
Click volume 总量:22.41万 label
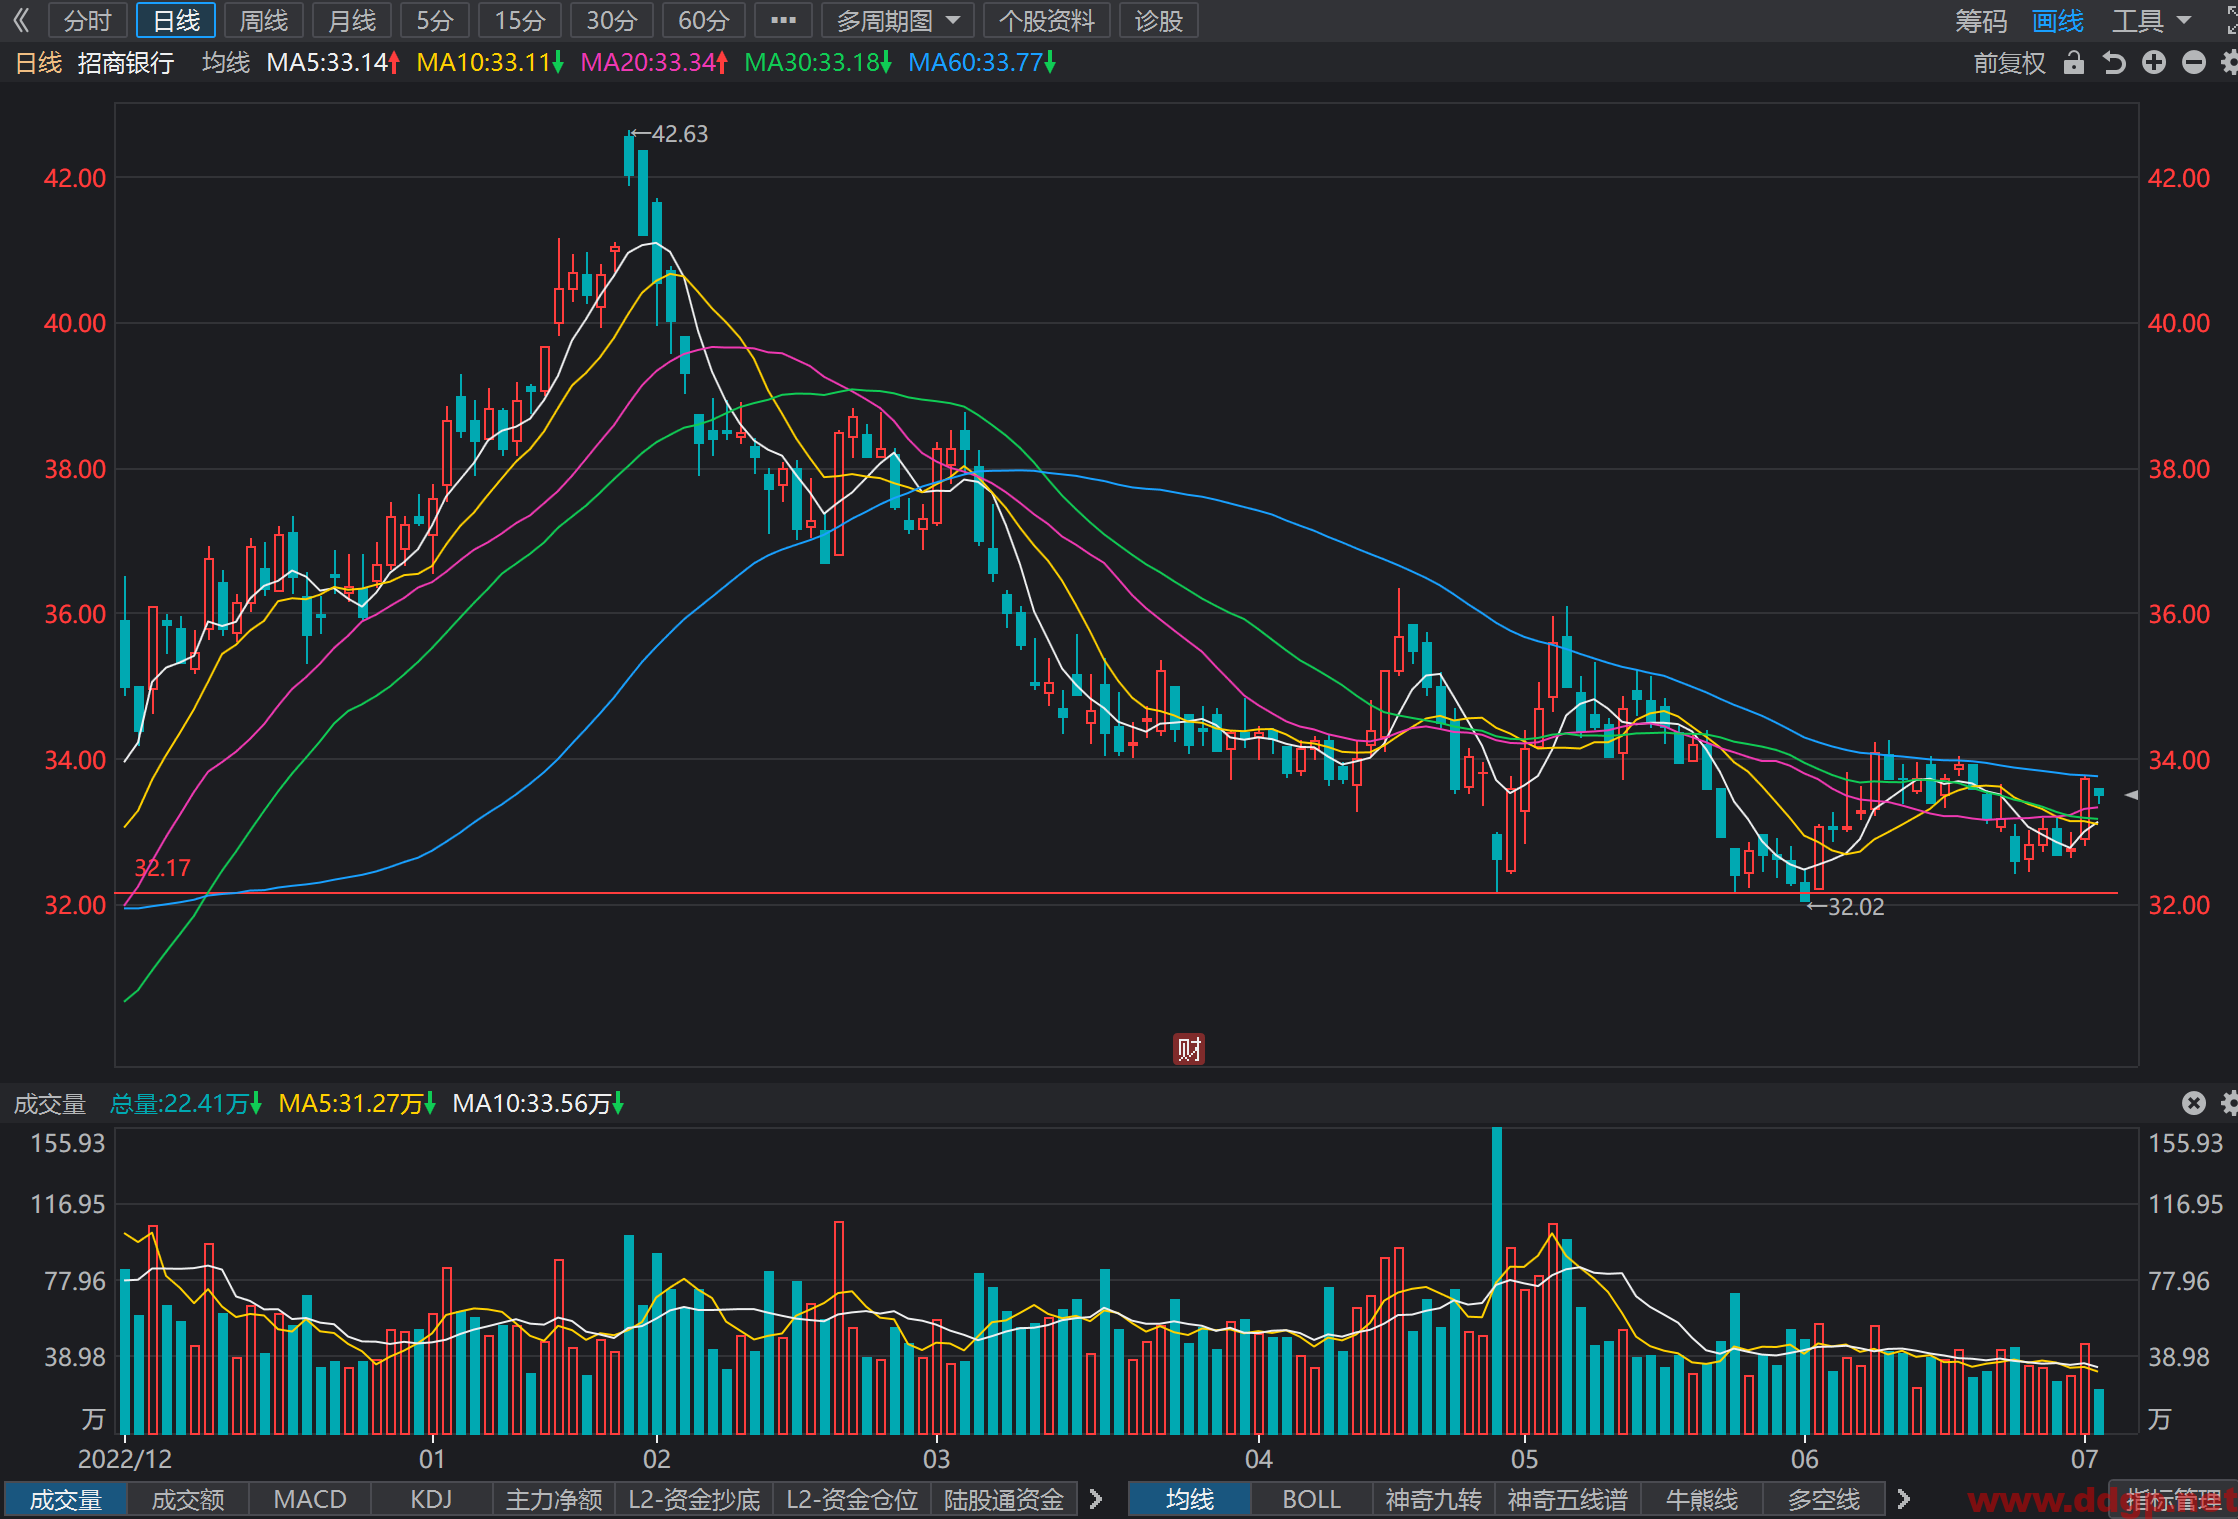tap(185, 1103)
